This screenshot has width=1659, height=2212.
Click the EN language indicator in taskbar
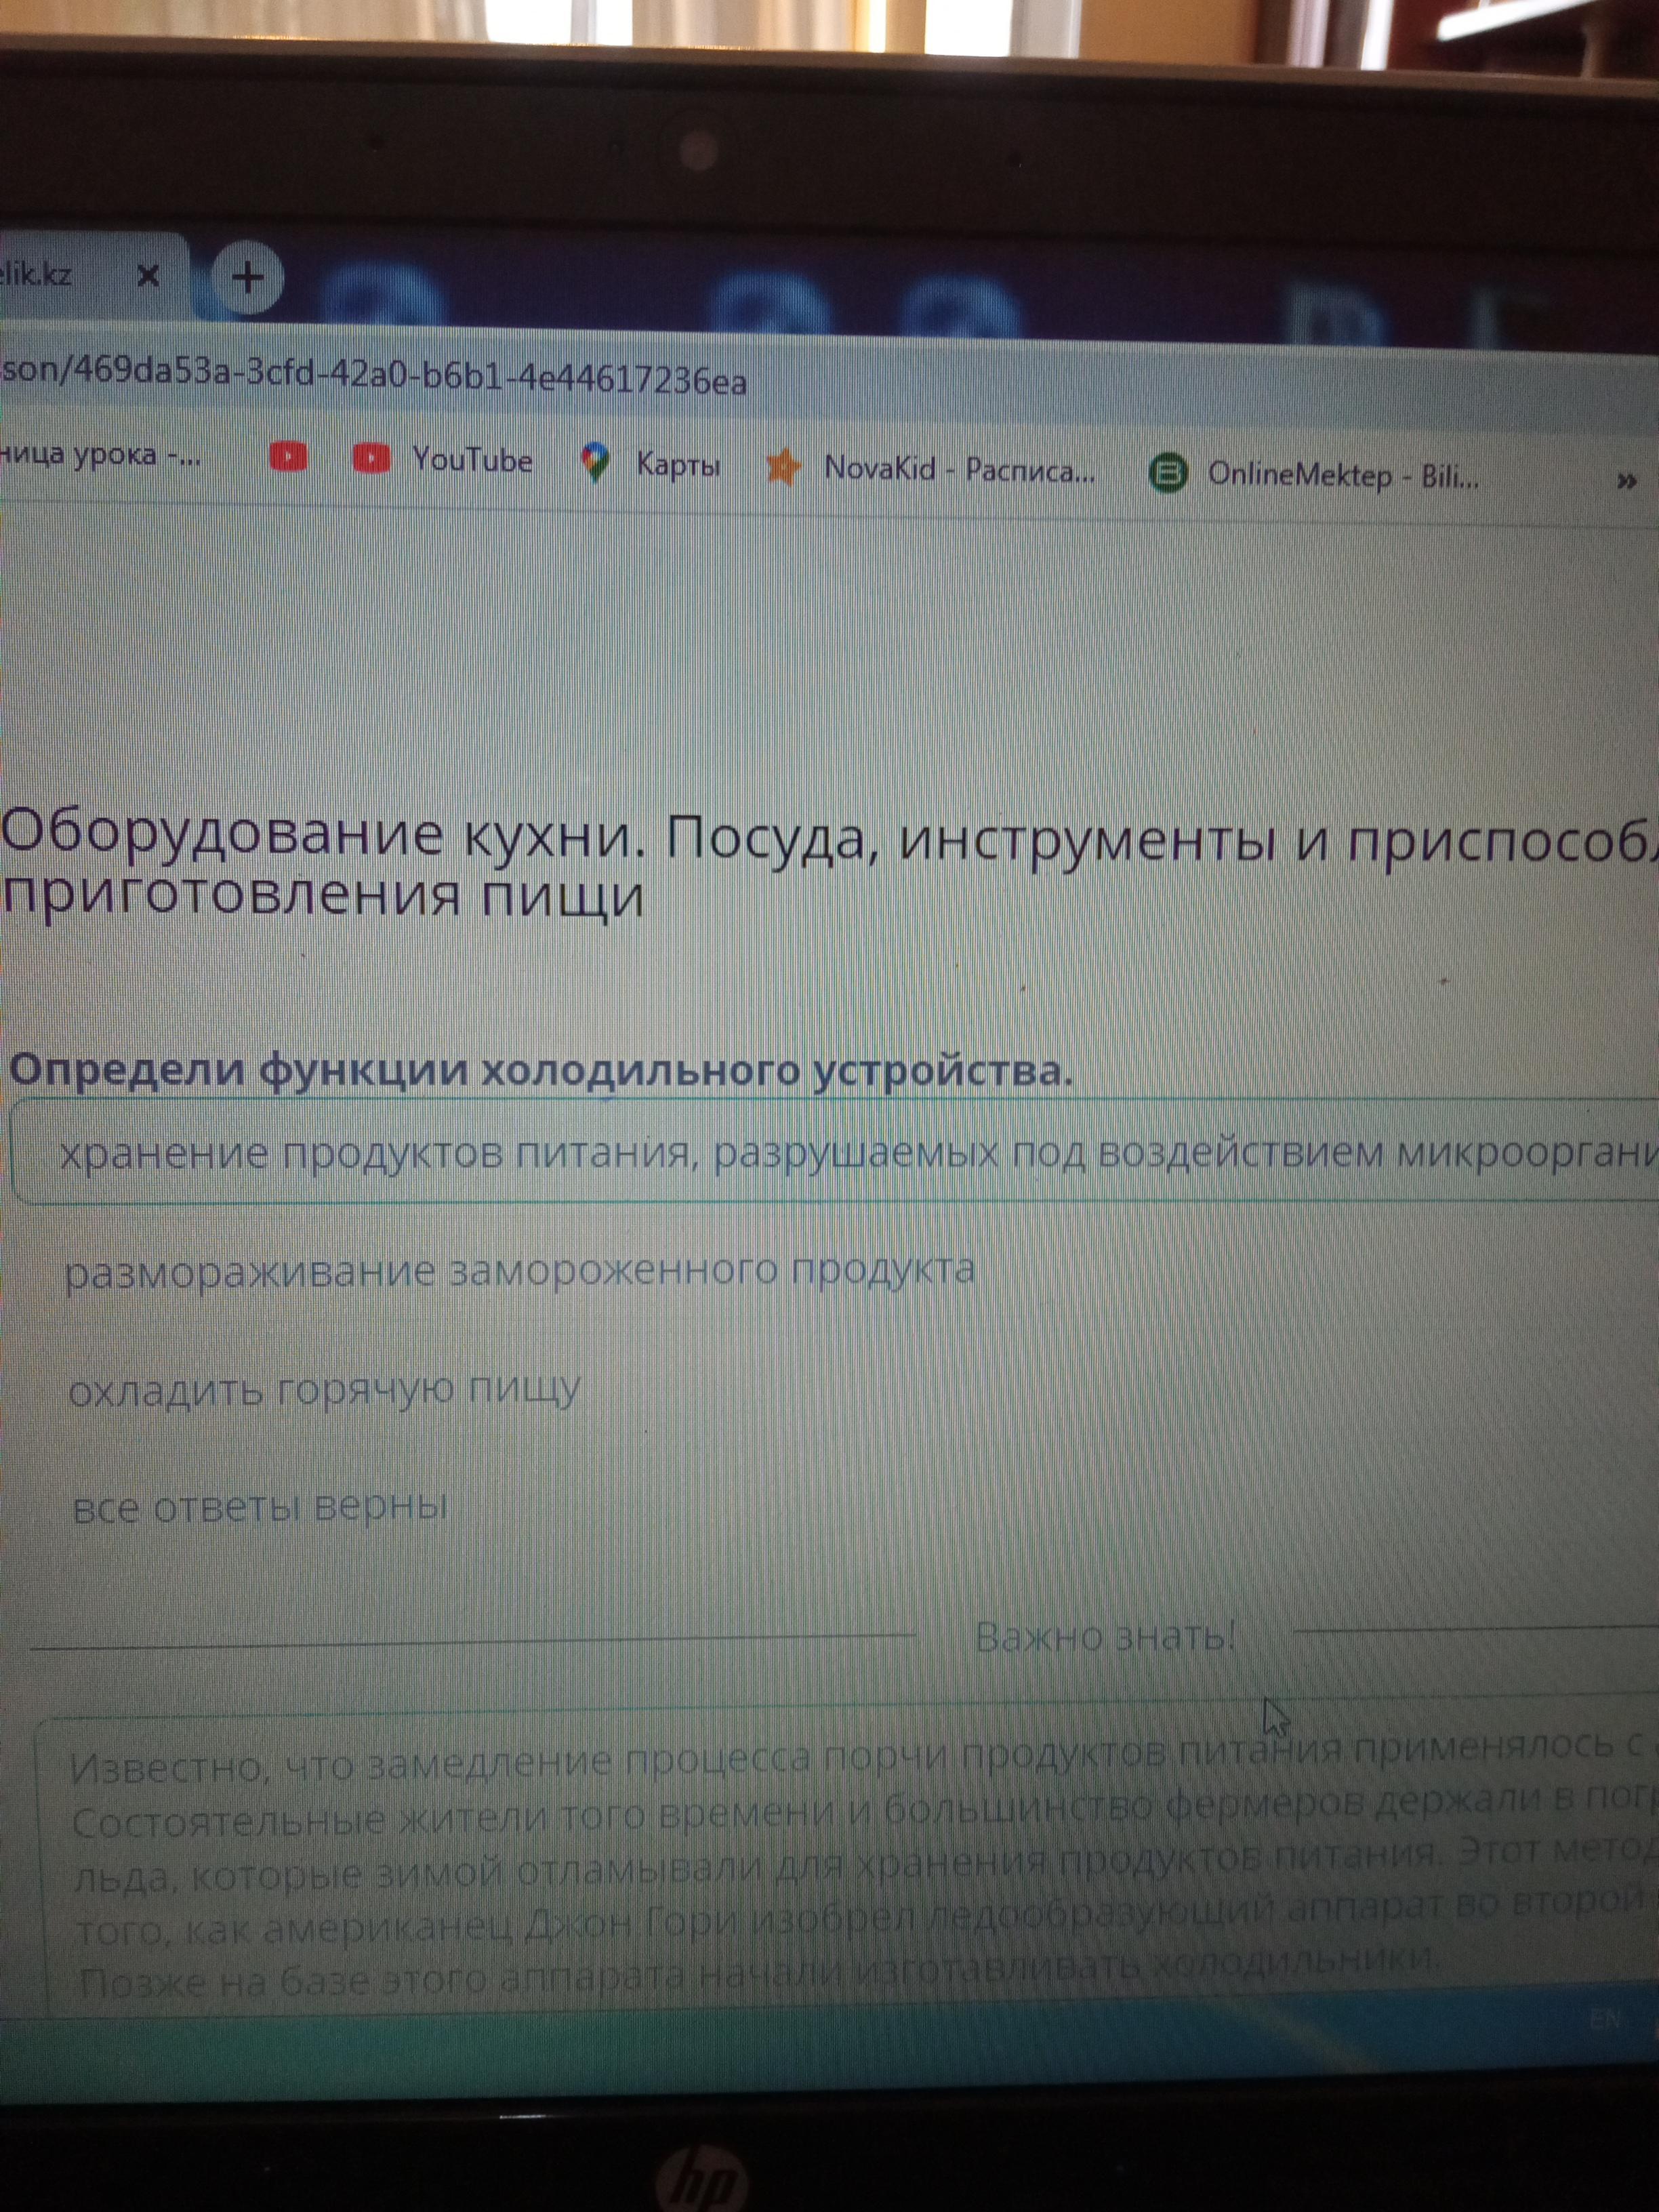(x=1604, y=2019)
